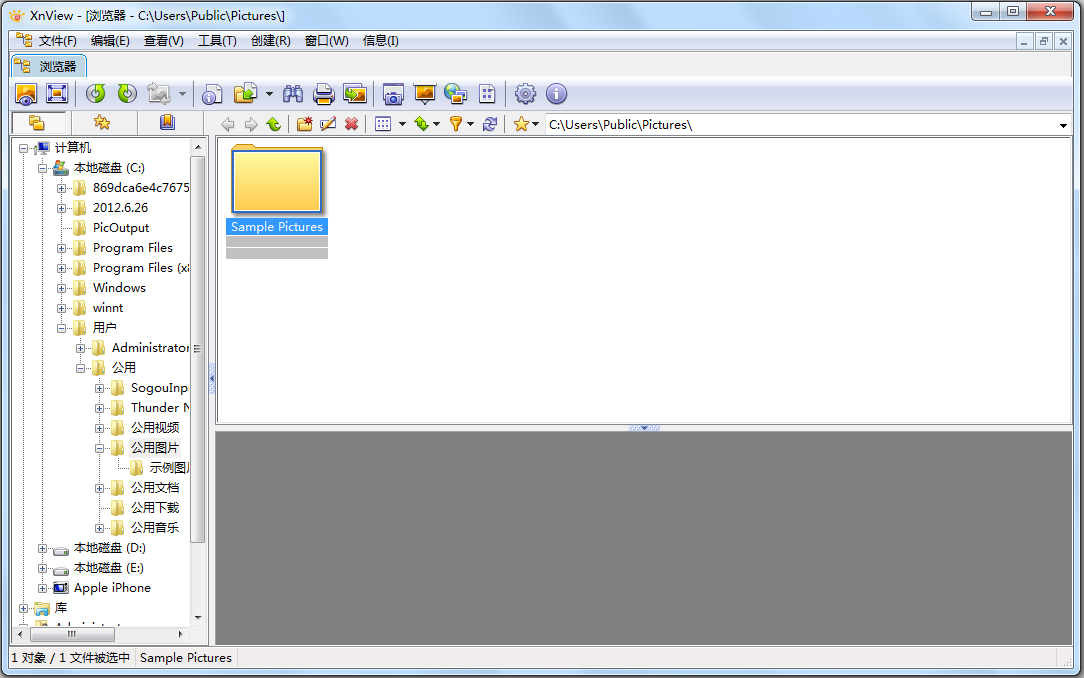
Task: Click the rename pencil icon
Action: [x=328, y=124]
